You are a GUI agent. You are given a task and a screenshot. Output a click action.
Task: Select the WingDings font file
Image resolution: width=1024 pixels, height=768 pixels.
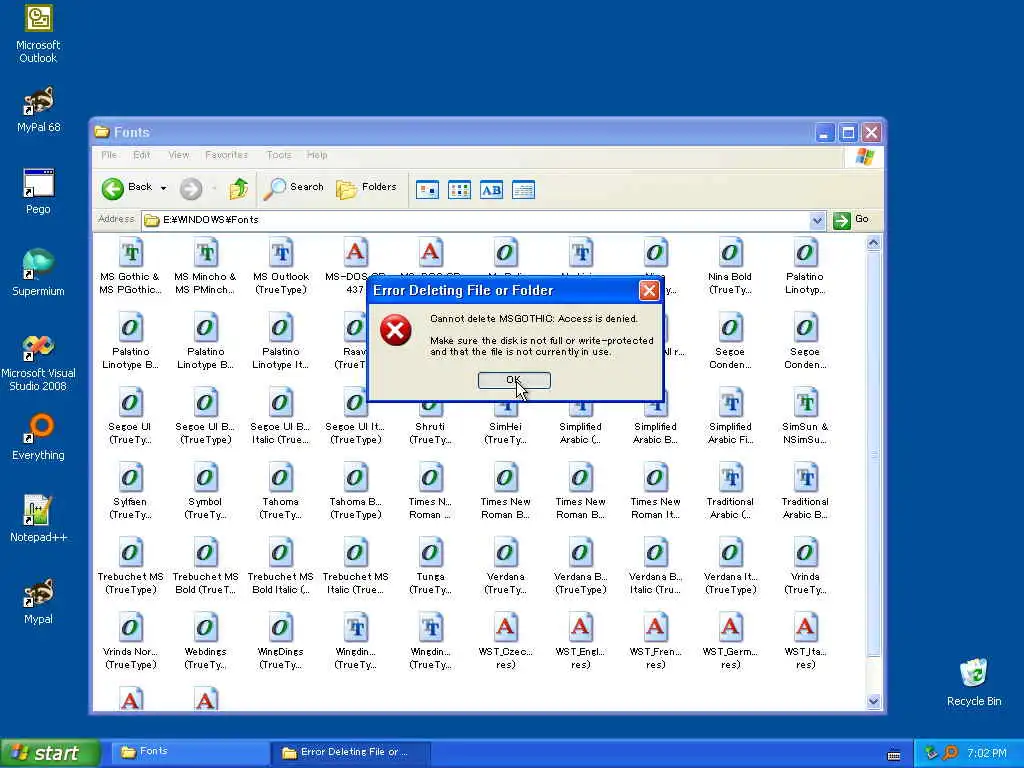(281, 642)
